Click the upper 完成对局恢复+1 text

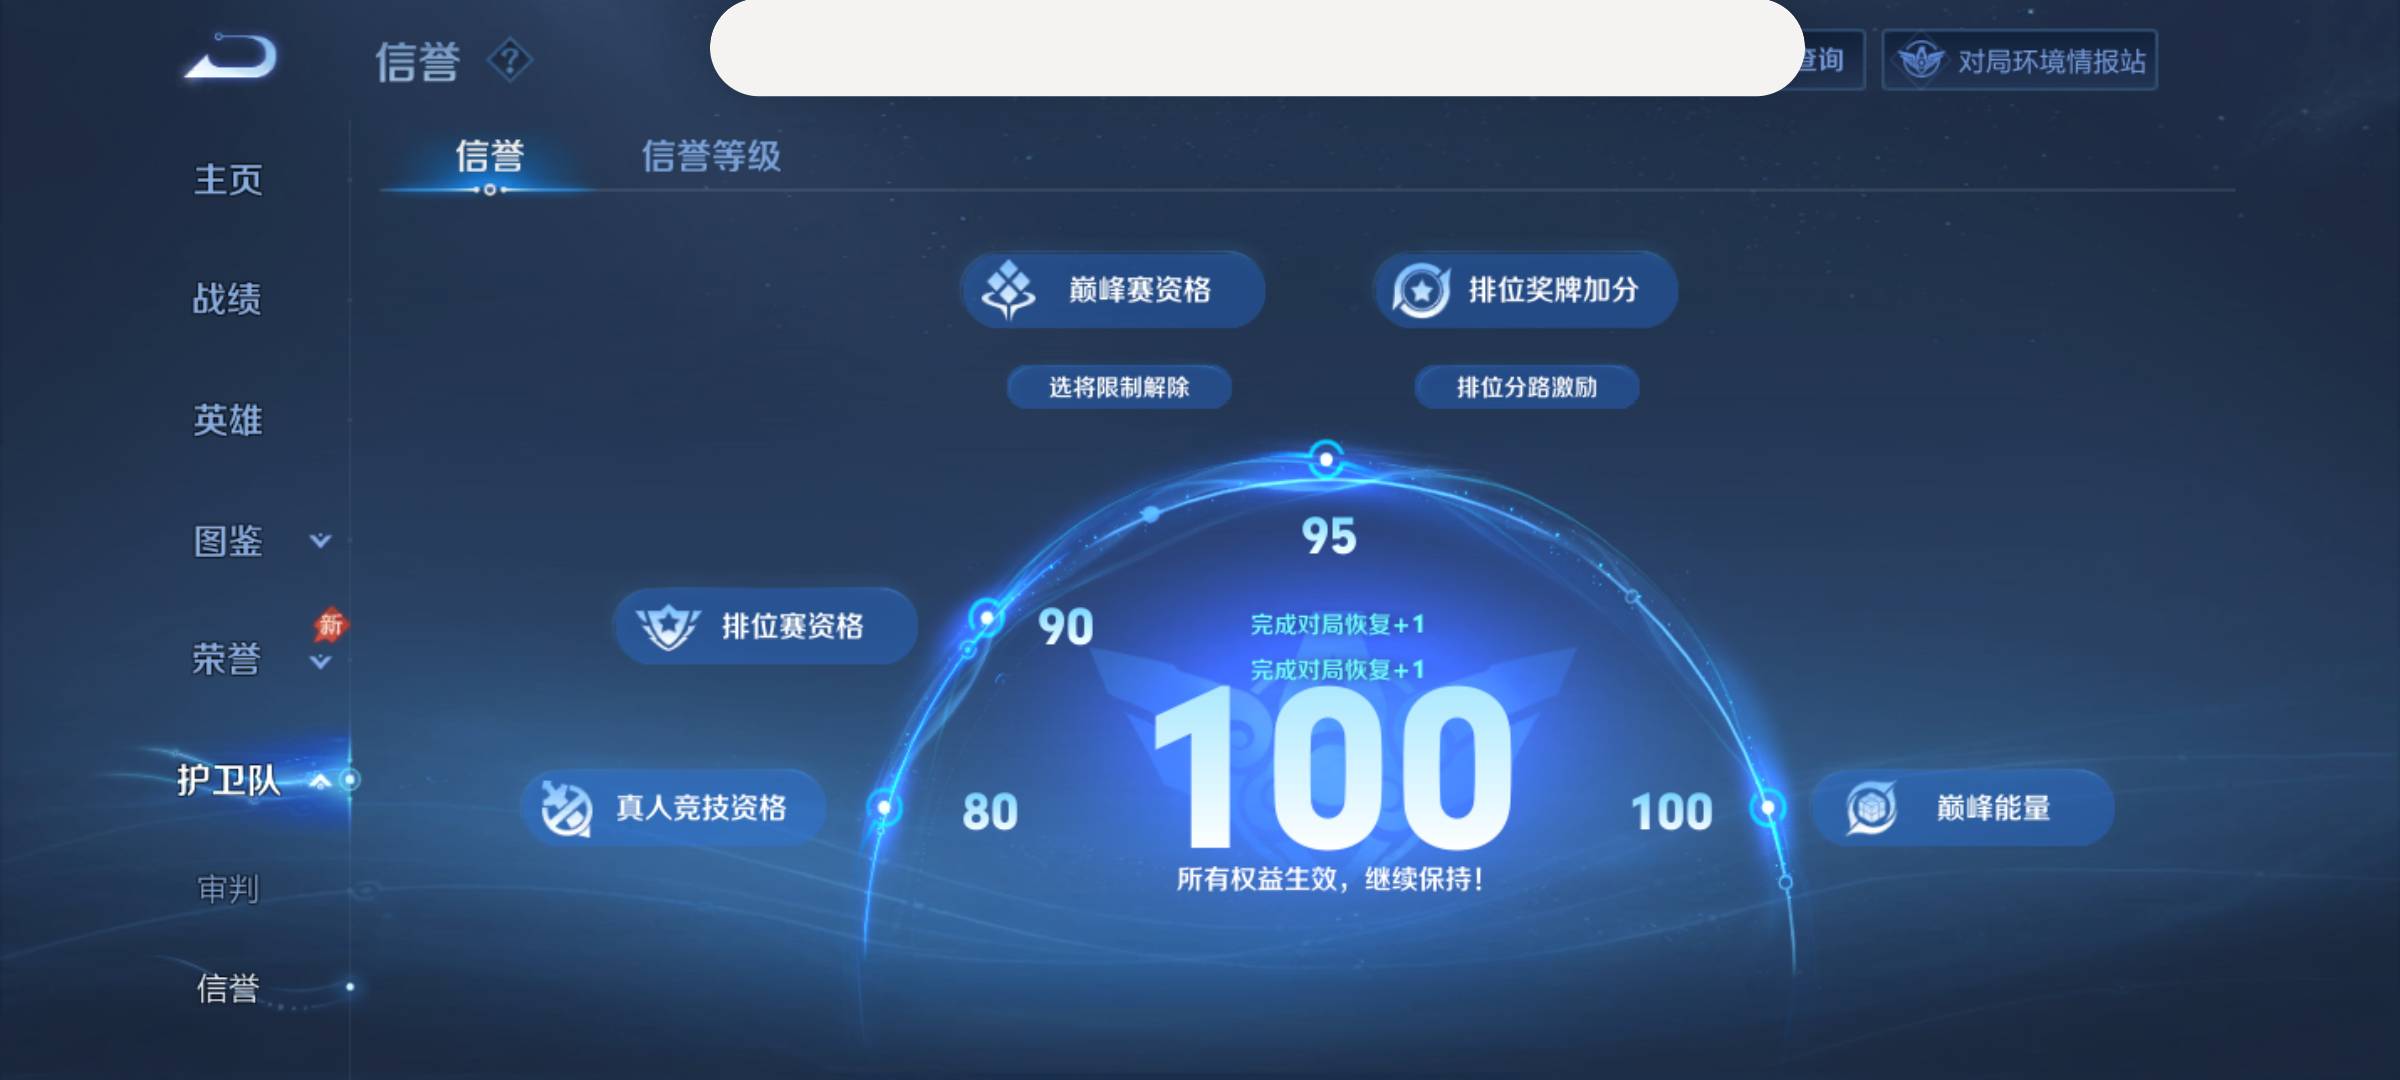coord(1337,625)
